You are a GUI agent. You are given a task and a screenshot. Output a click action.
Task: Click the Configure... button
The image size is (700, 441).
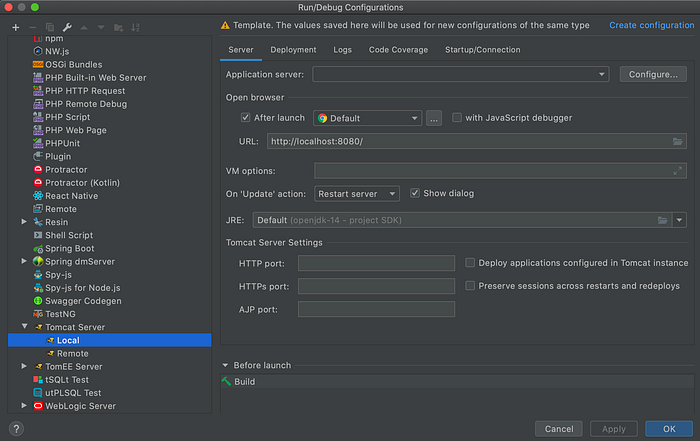[x=653, y=74]
